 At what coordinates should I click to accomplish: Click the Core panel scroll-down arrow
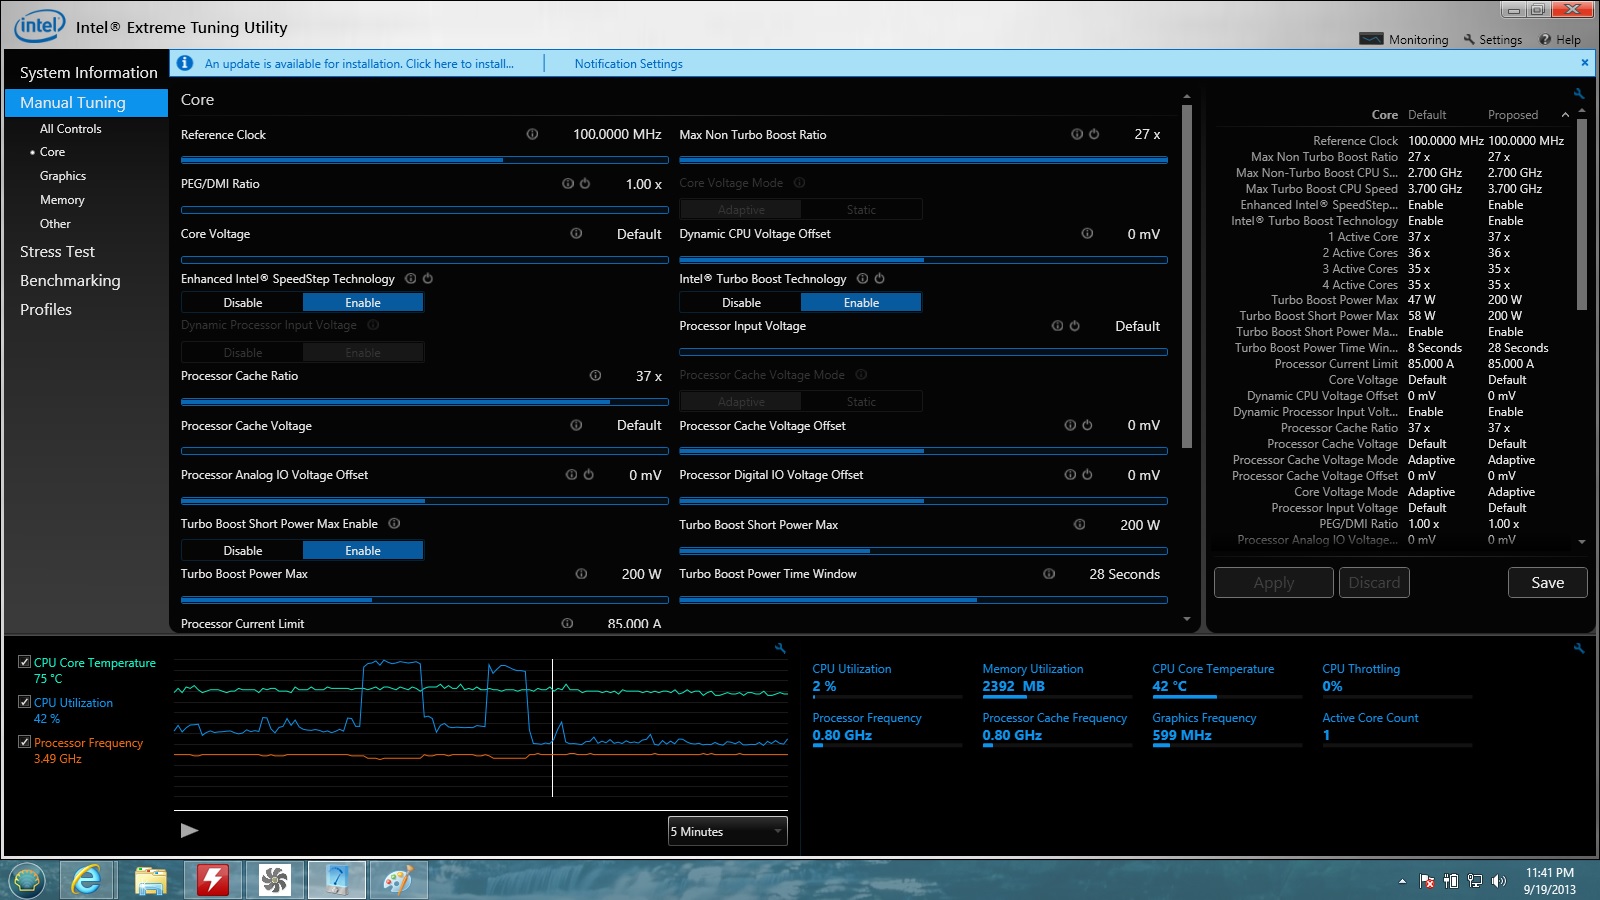tap(1187, 619)
